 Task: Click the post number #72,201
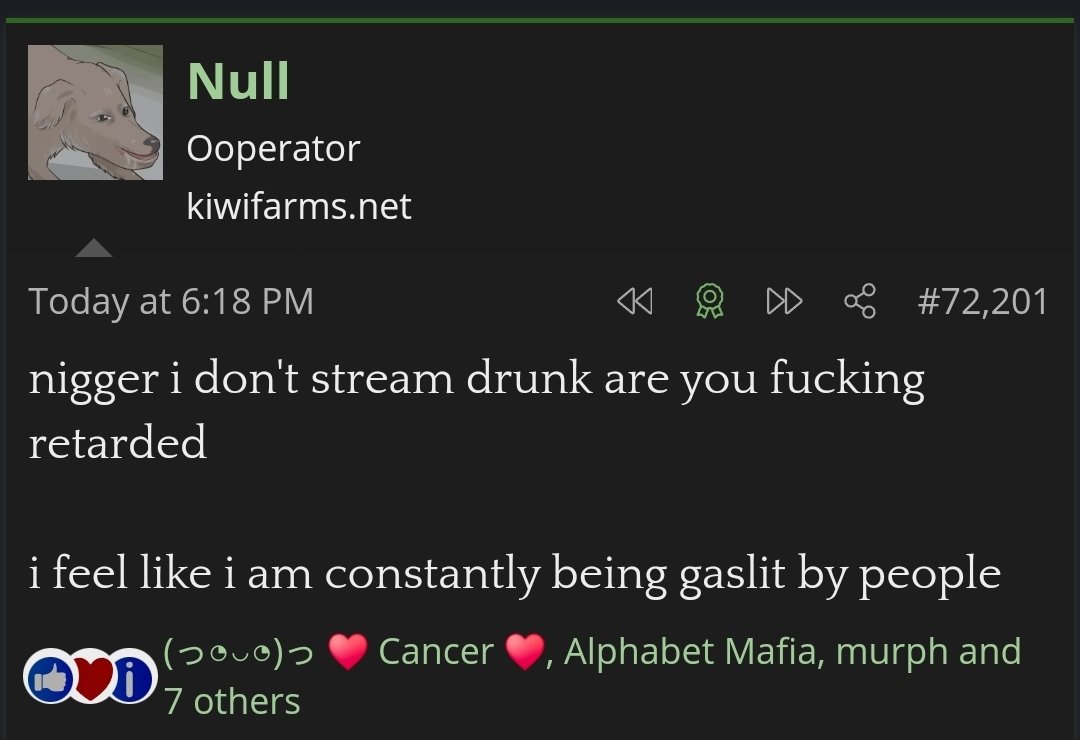pos(982,301)
